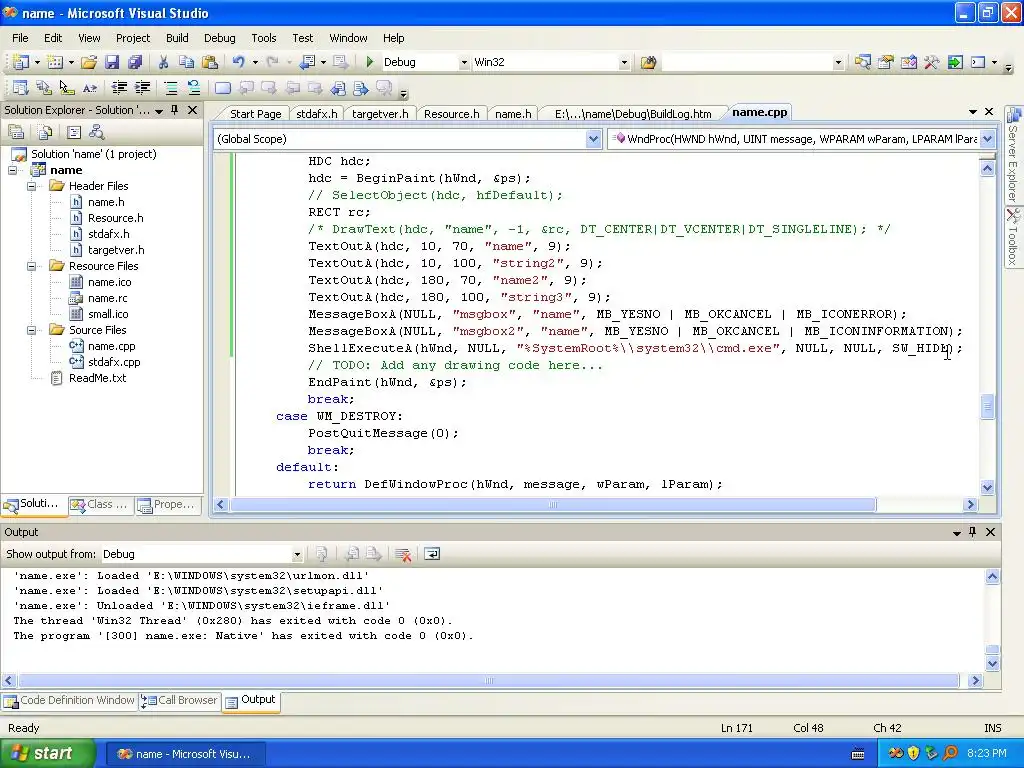Clear all text in the Output pane
The width and height of the screenshot is (1024, 768).
403,554
